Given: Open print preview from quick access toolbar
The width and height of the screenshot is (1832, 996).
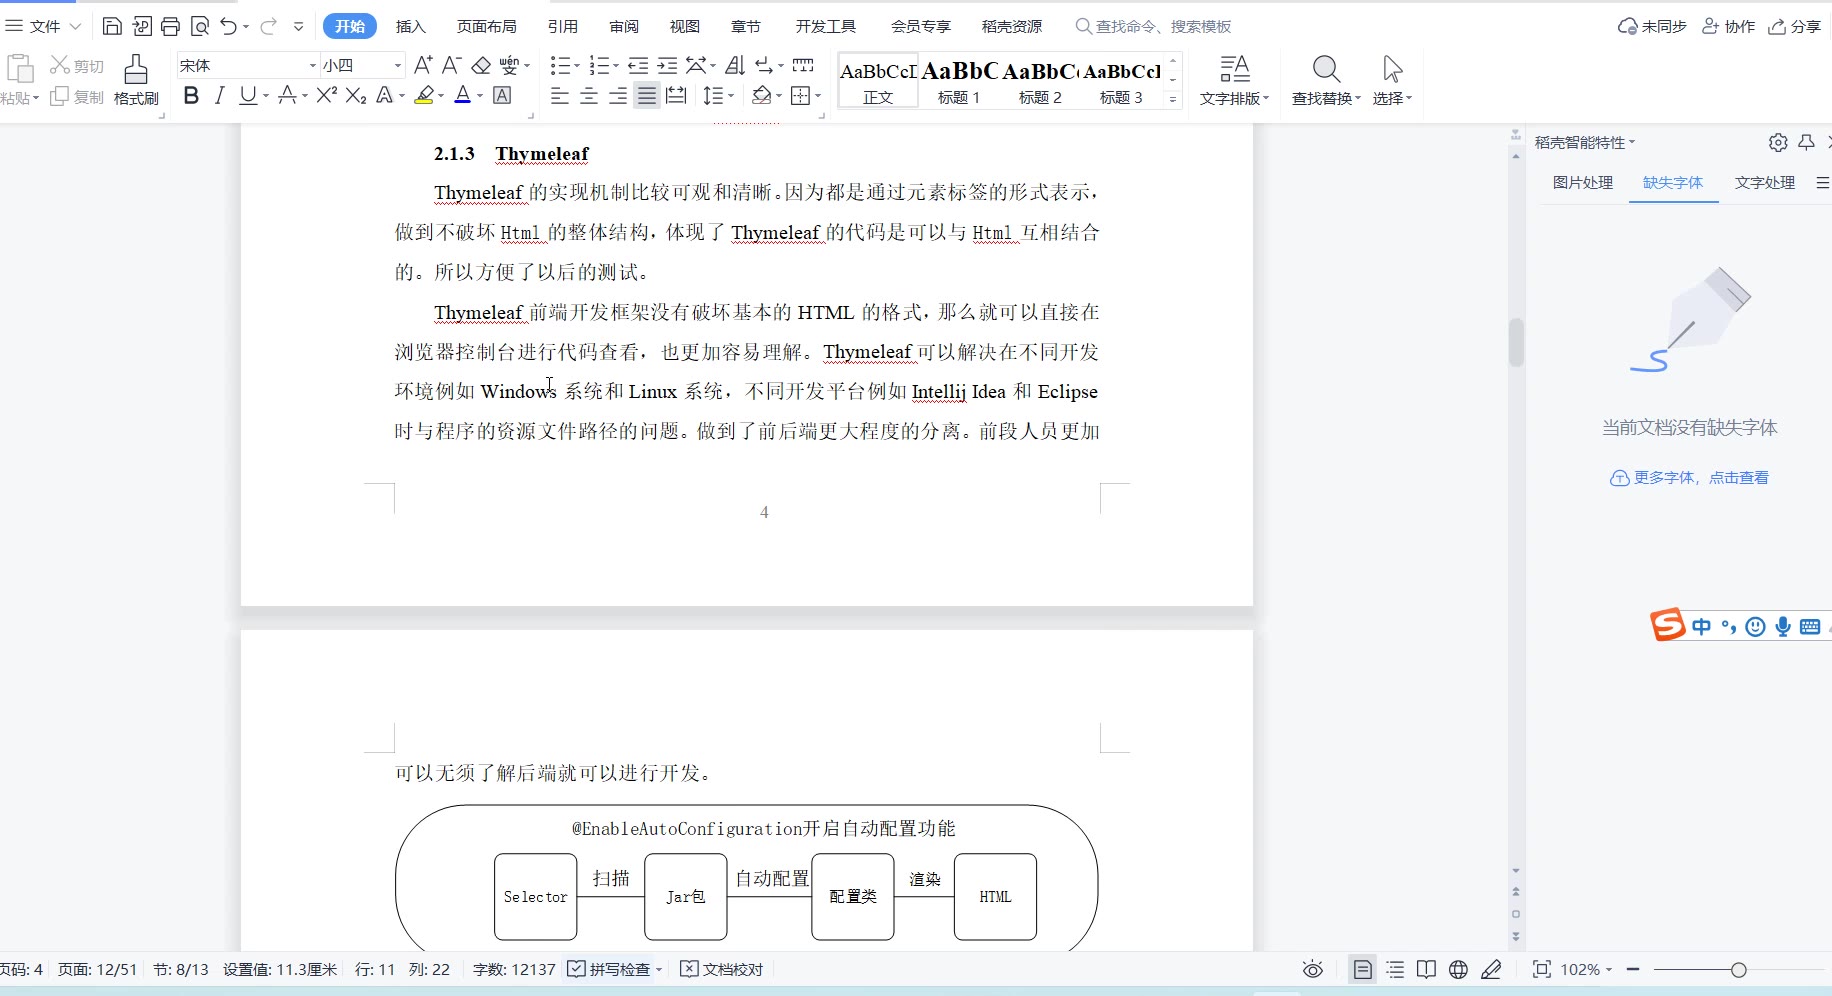Looking at the screenshot, I should (x=200, y=26).
